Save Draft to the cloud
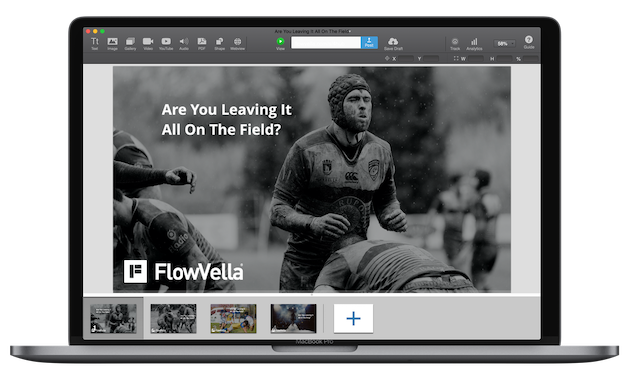The height and width of the screenshot is (371, 628). 393,44
